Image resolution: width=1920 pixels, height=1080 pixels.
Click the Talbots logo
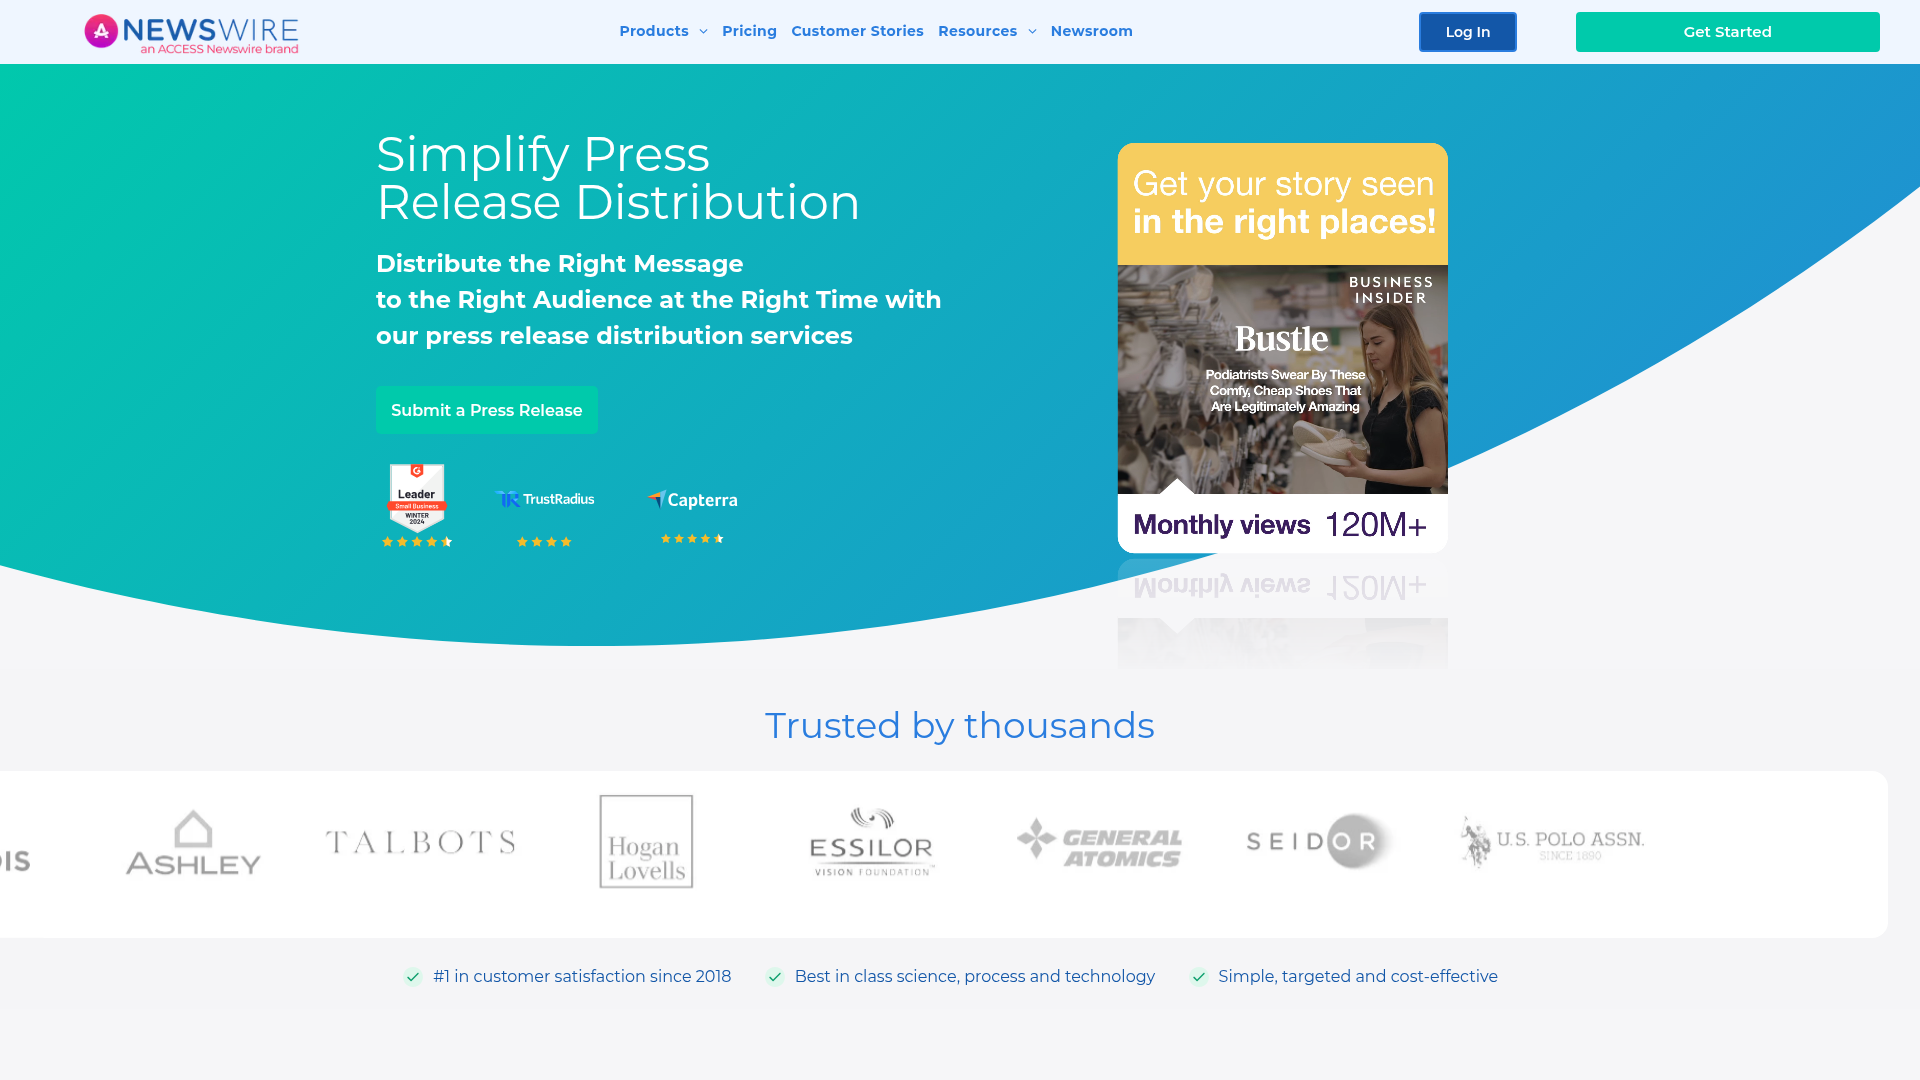click(x=420, y=842)
